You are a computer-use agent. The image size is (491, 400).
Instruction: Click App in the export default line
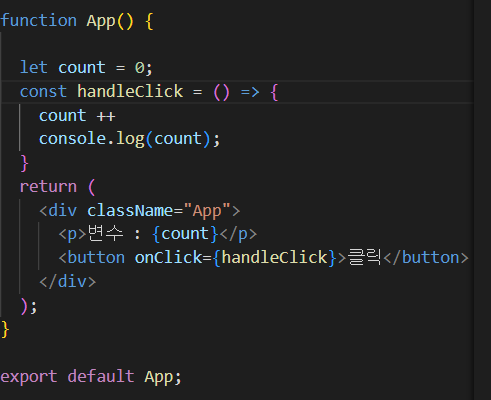click(x=158, y=377)
